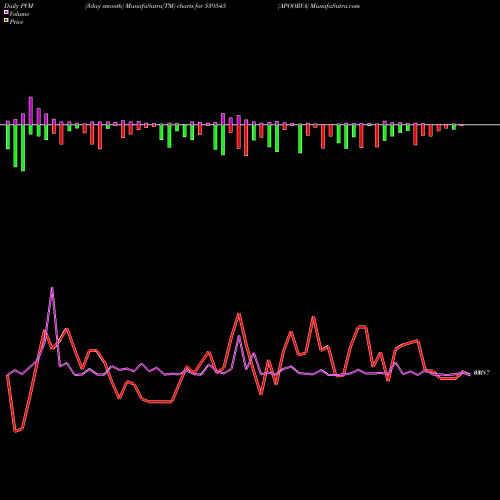
Task: Click the "Daily PVM" chart title
Action: tap(19, 6)
